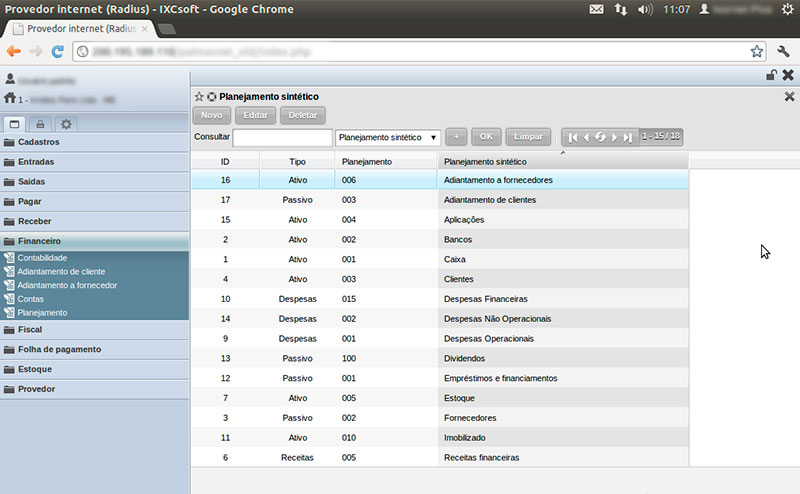Expand the Pagar menu folder
800x494 pixels.
click(94, 202)
